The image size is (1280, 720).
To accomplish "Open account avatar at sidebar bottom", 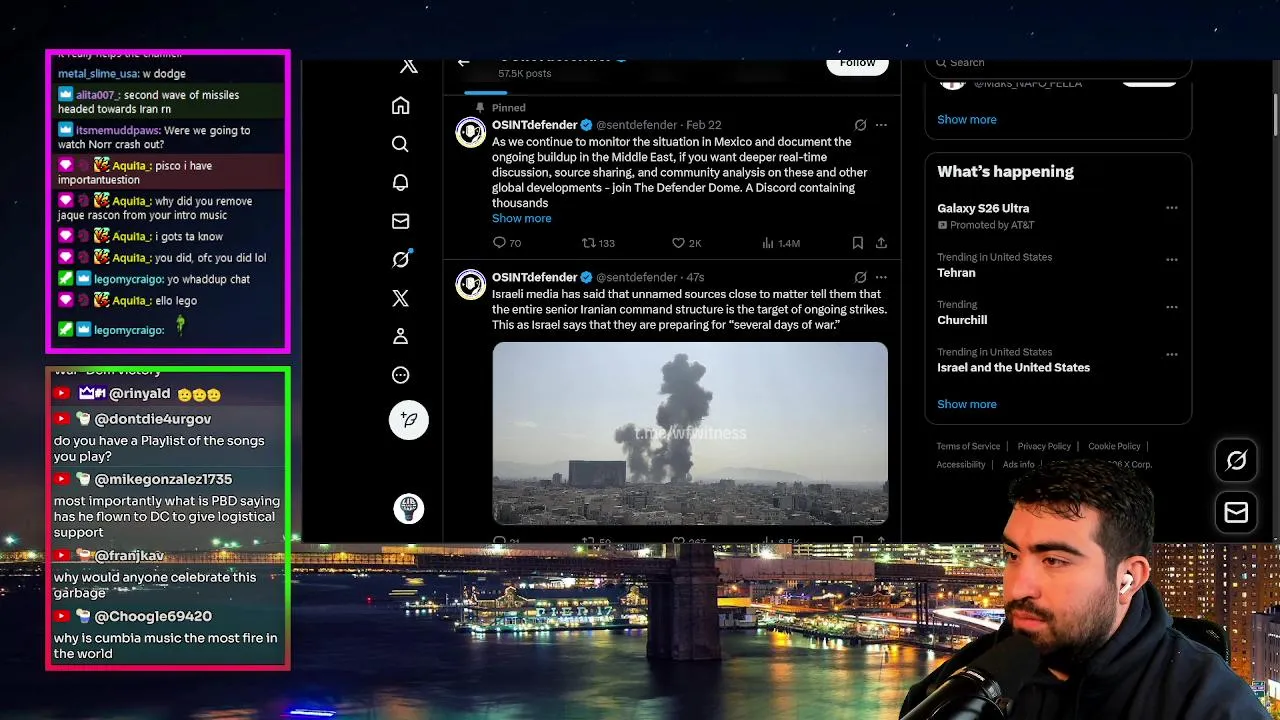I will (x=408, y=508).
